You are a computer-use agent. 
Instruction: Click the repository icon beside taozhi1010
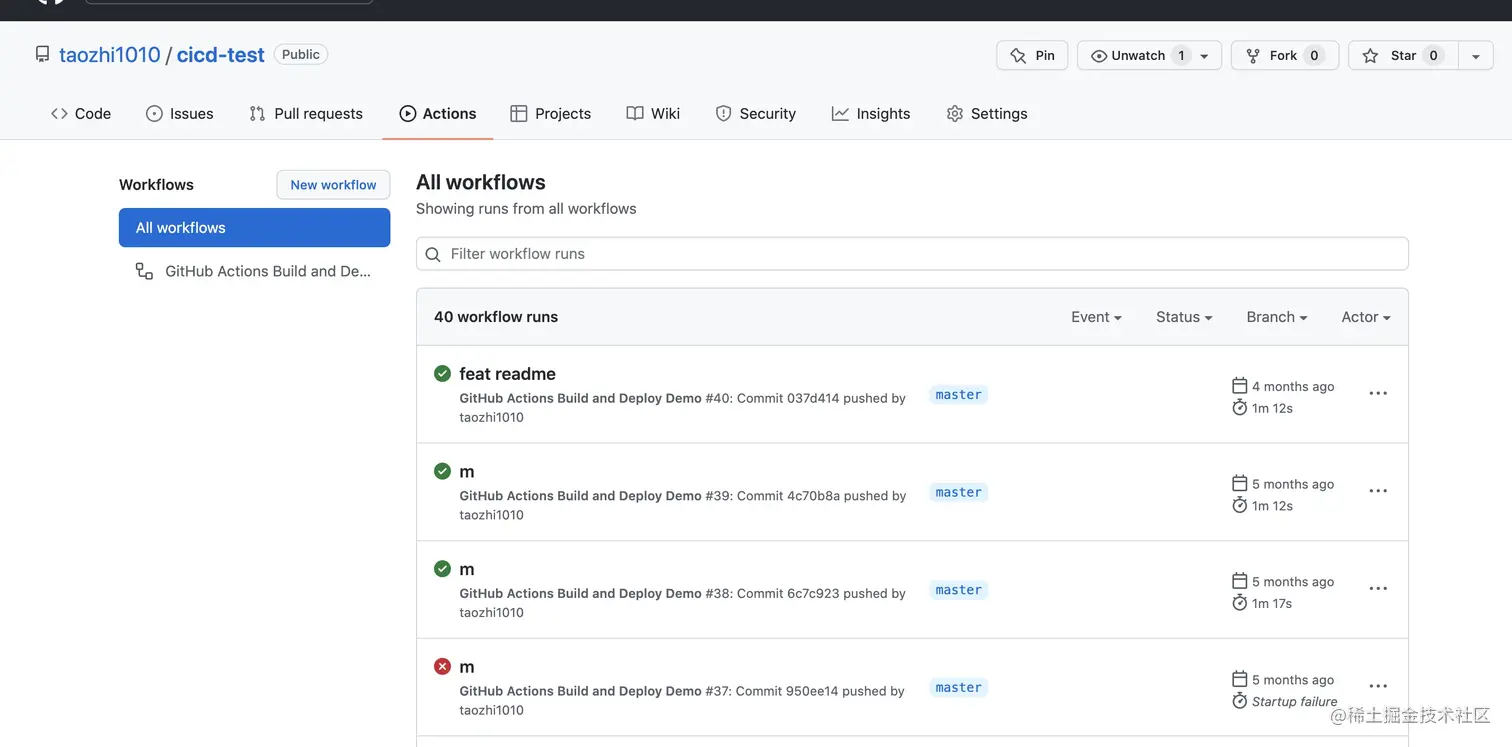coord(42,55)
